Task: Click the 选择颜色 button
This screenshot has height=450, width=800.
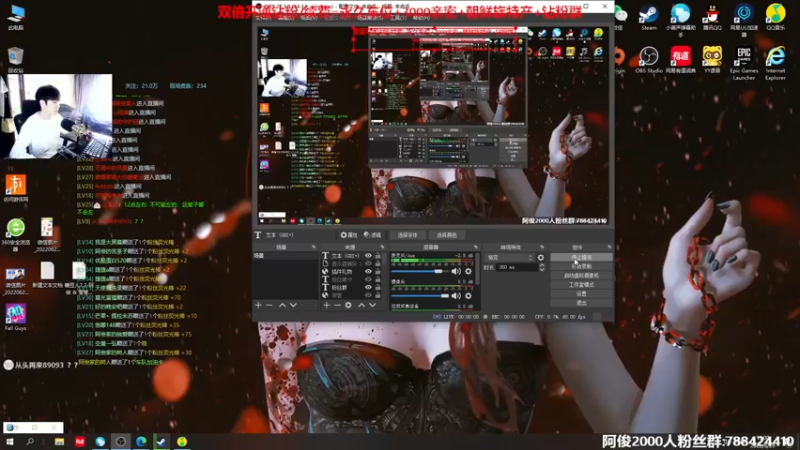Action: (x=446, y=235)
